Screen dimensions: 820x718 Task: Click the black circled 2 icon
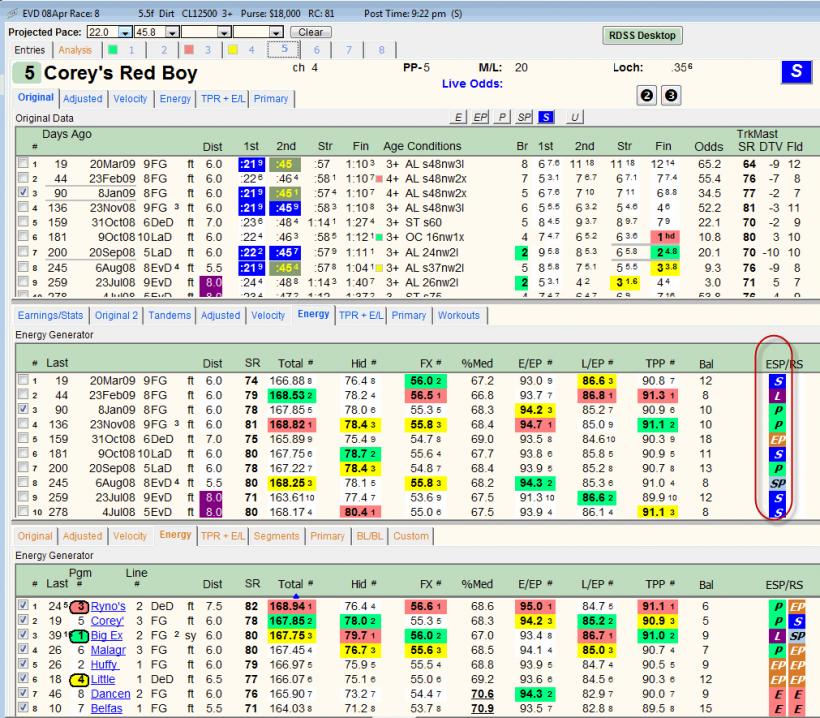click(x=647, y=96)
